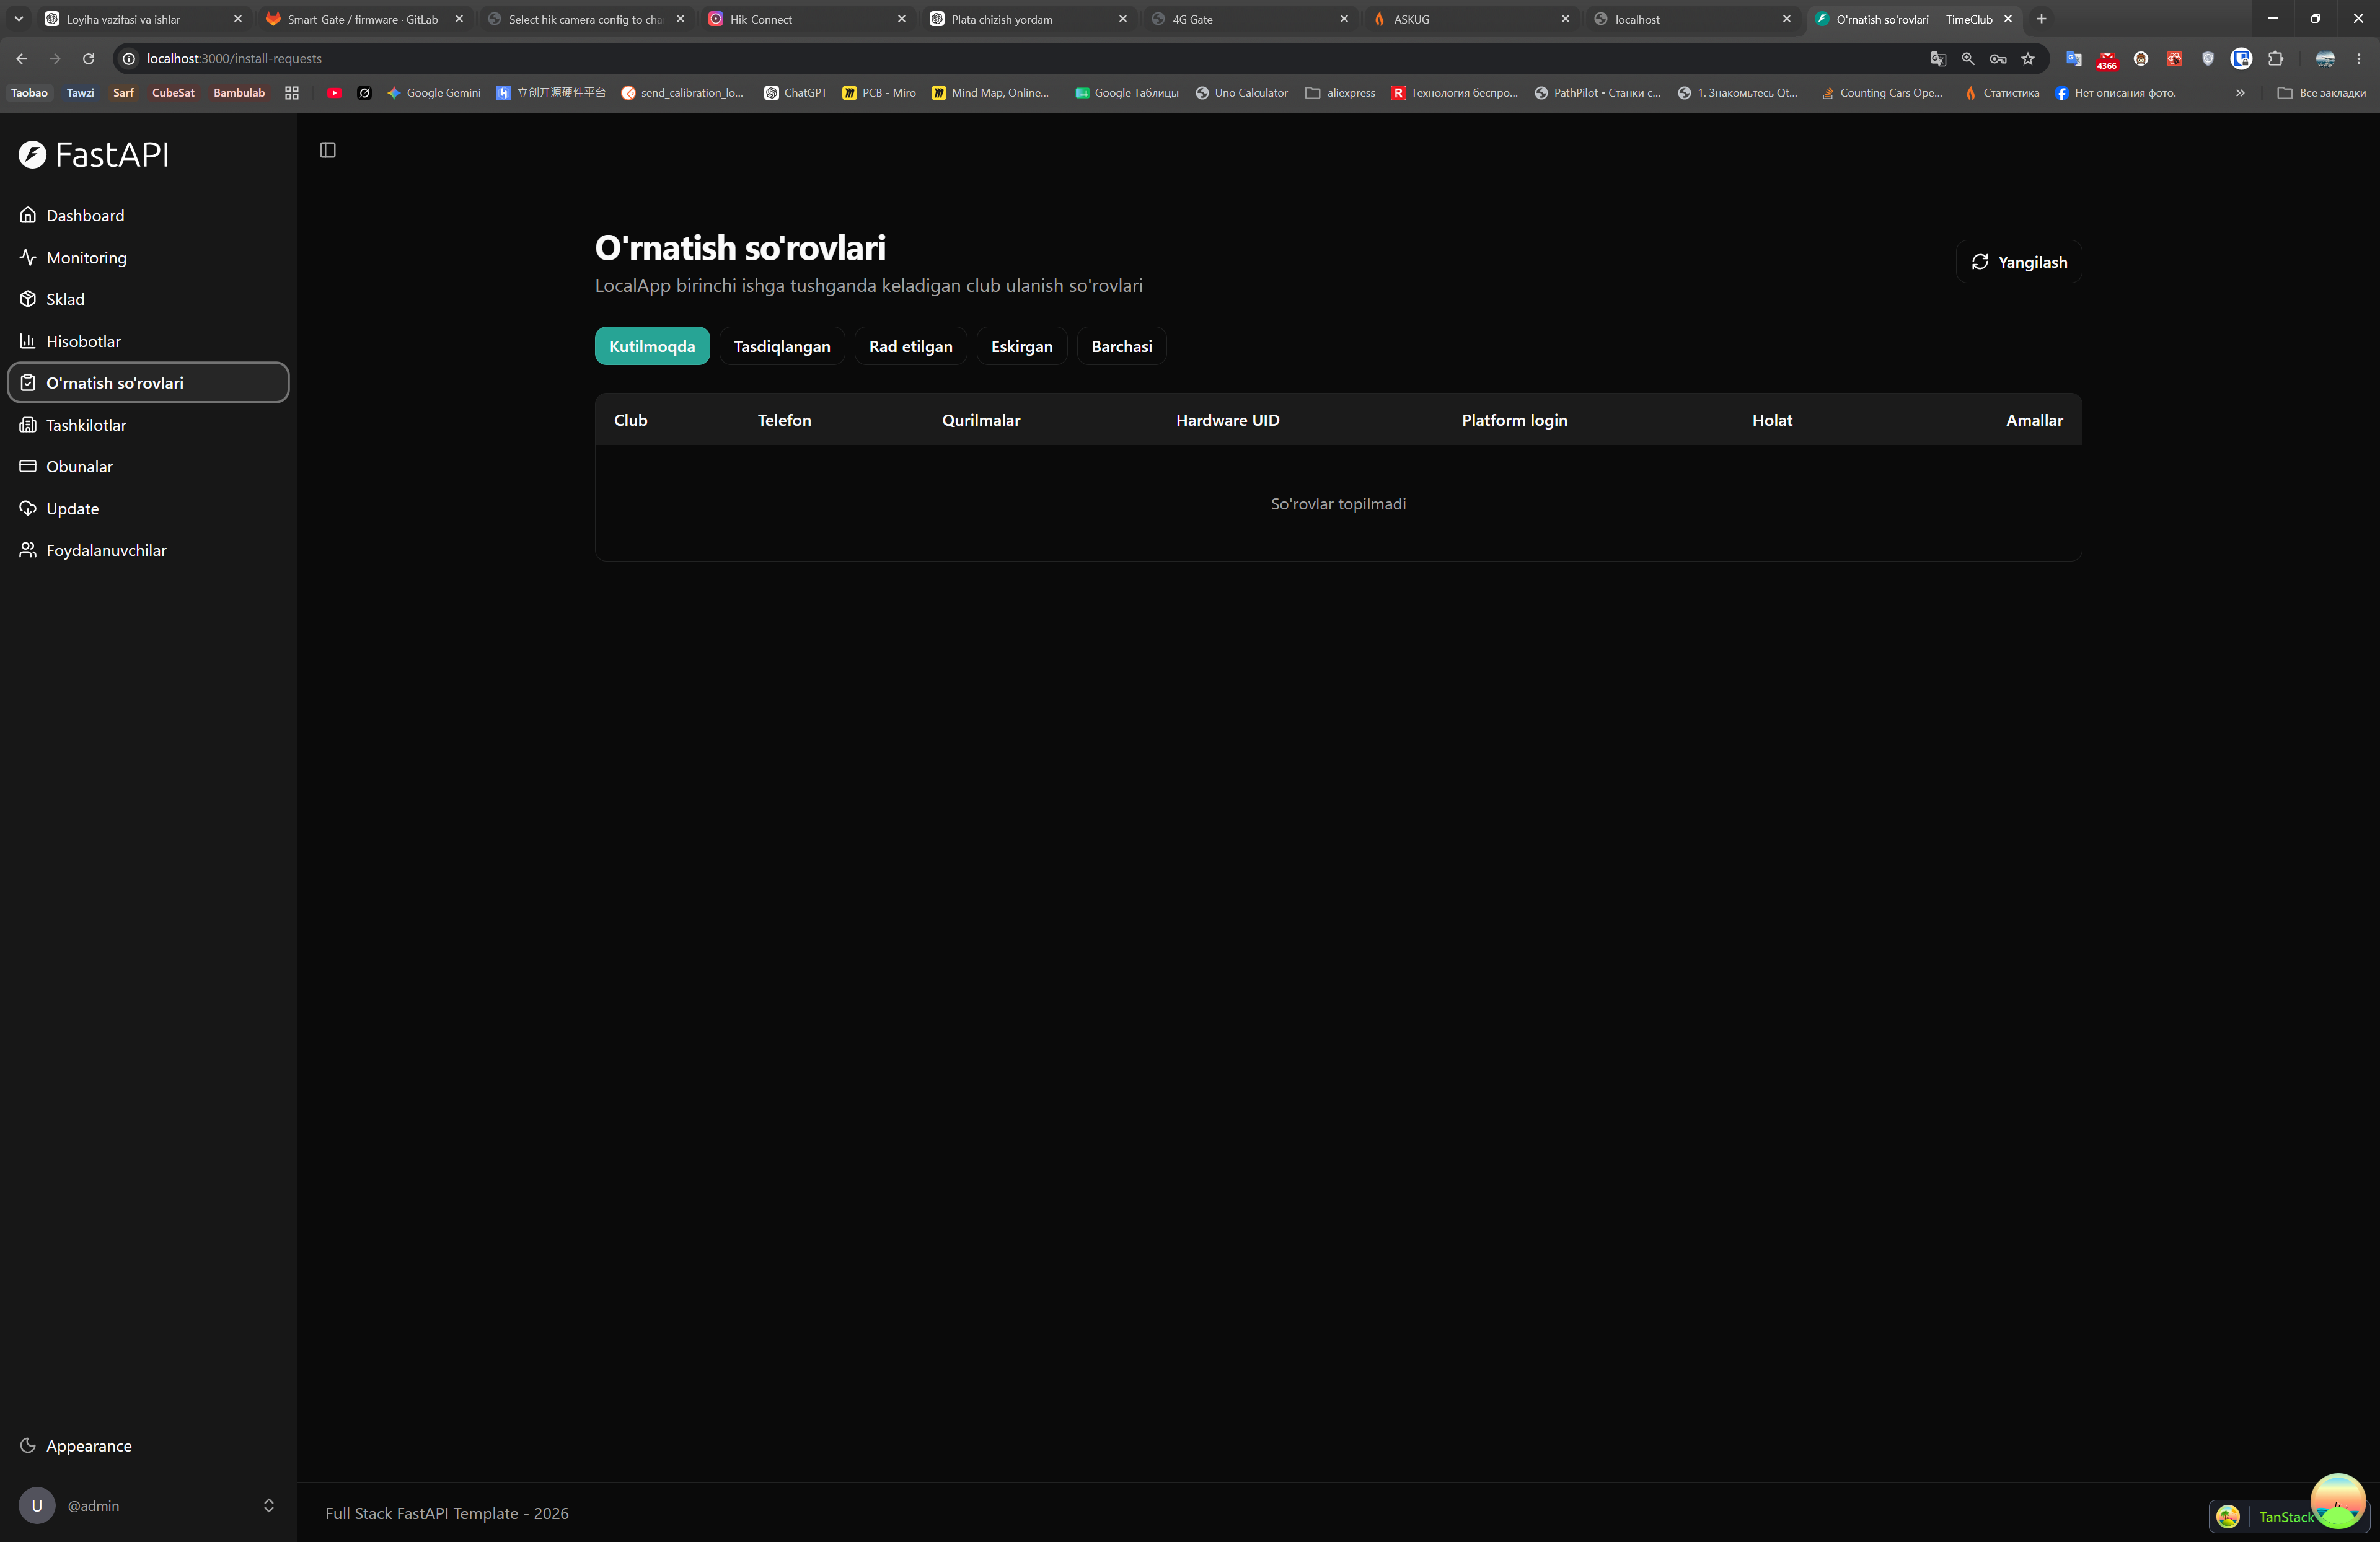This screenshot has width=2380, height=1542.
Task: Click the Yangilash refresh button
Action: 2019,262
